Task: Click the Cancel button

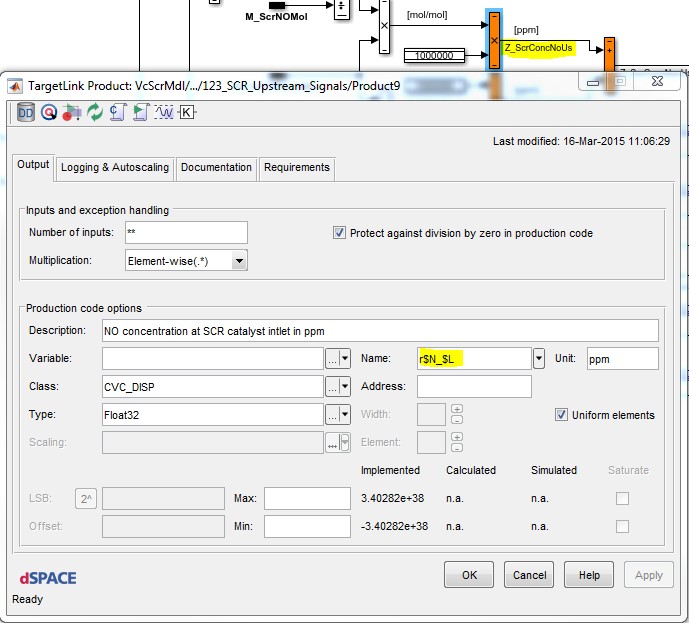Action: pos(530,575)
